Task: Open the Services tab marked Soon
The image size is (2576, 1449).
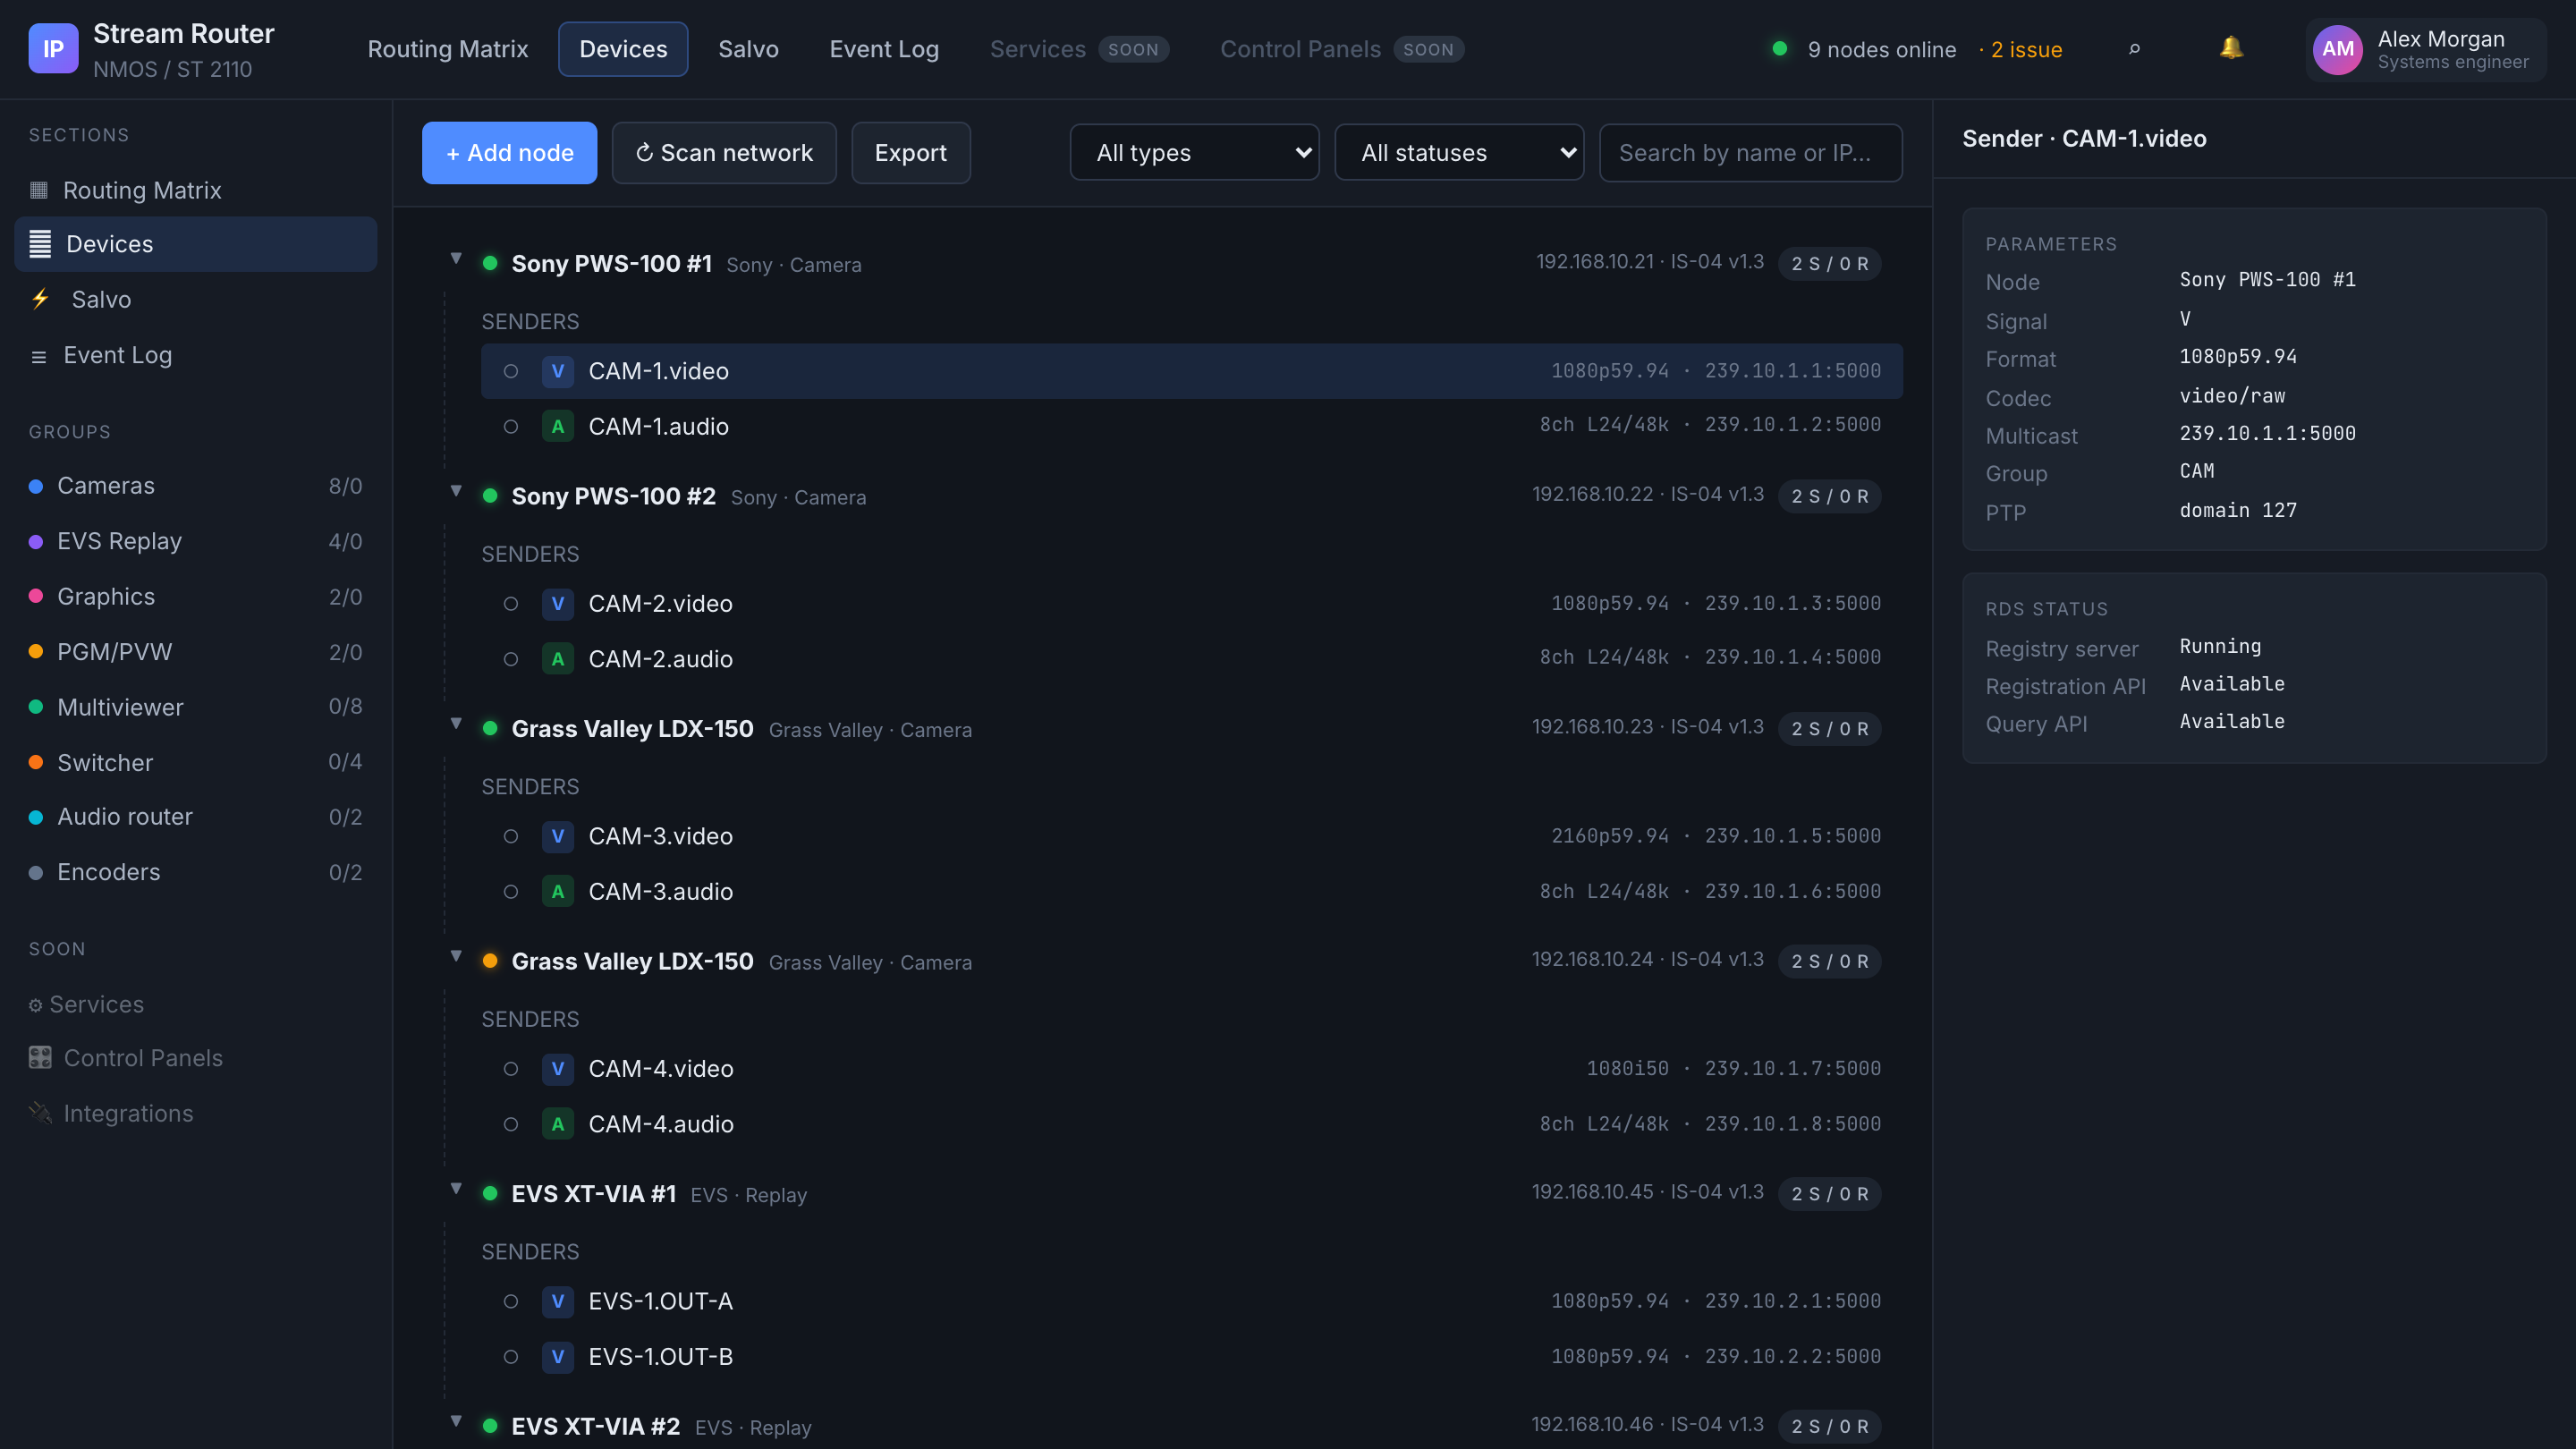Action: tap(1079, 49)
